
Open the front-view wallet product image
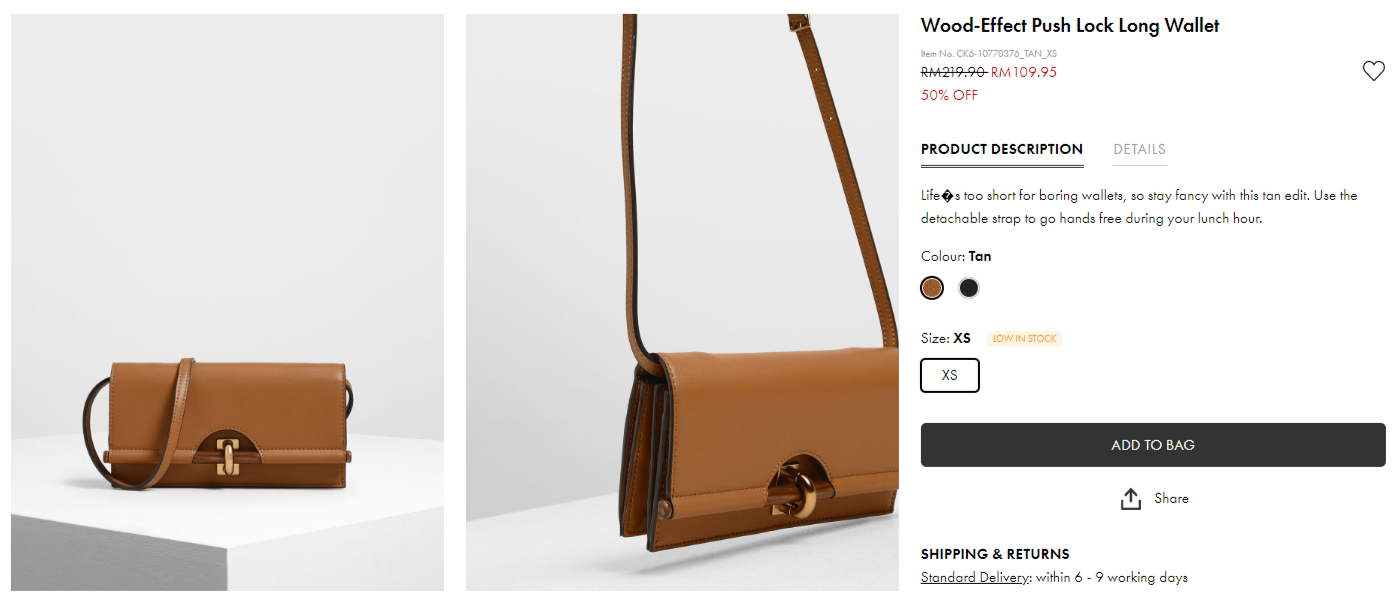tap(227, 302)
